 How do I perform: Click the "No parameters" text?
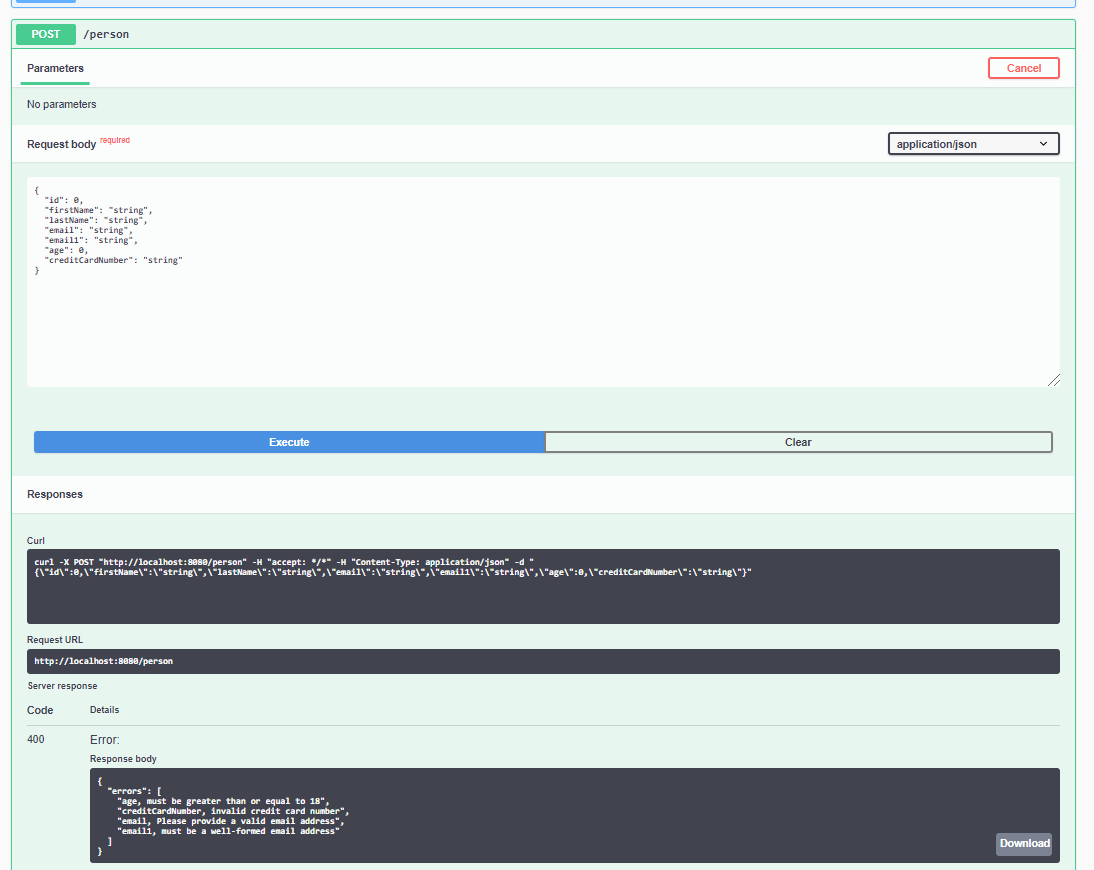[62, 104]
